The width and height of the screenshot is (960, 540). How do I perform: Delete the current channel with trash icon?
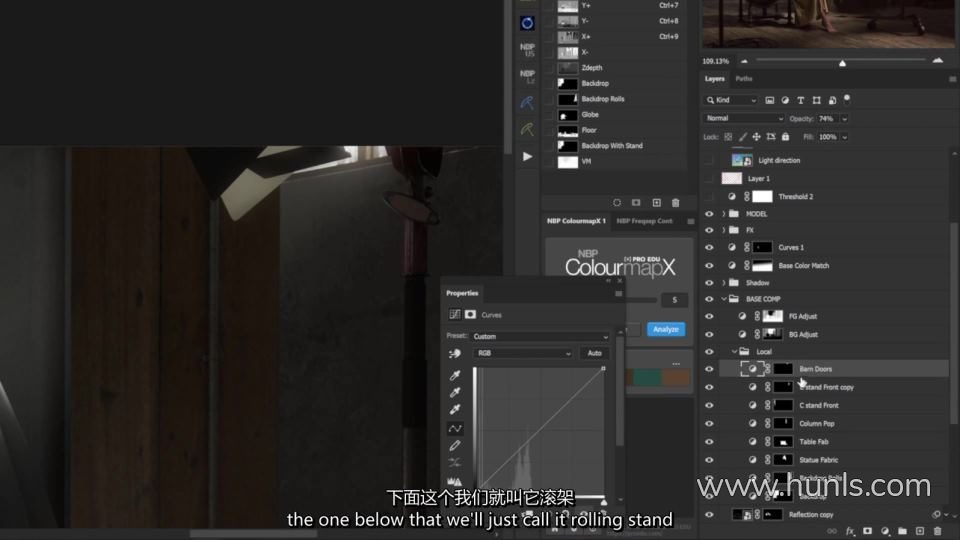coord(675,203)
